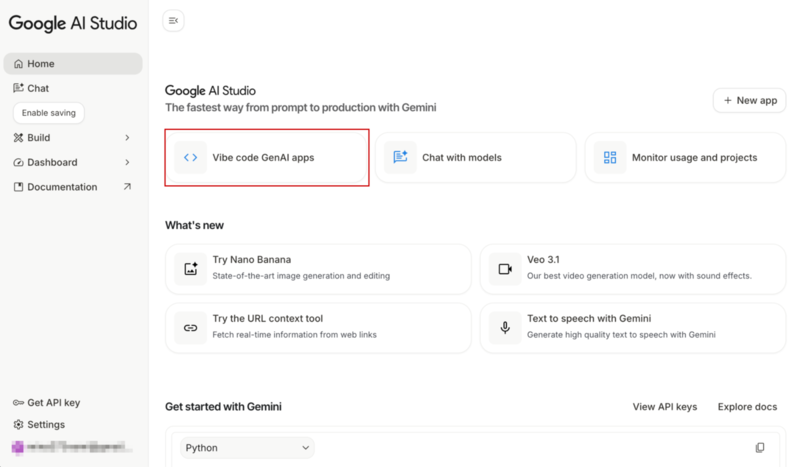Click the key icon beside Get API key
This screenshot has width=800, height=467.
coord(18,403)
